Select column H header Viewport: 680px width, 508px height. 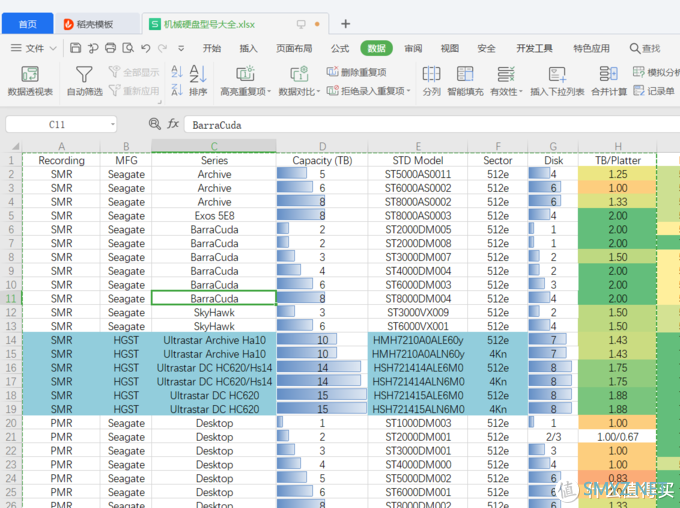(618, 146)
